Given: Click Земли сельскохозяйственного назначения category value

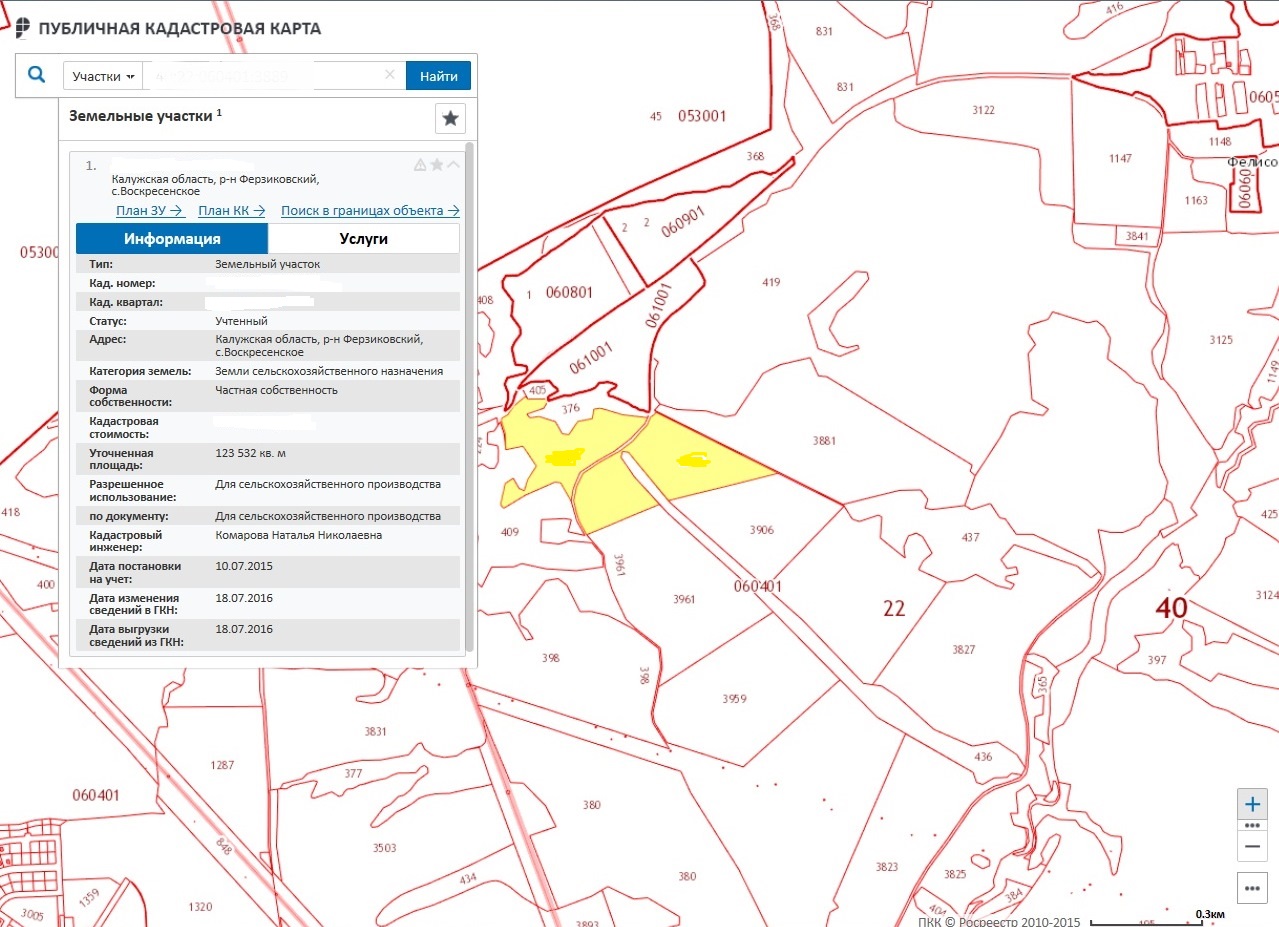Looking at the screenshot, I should click(329, 371).
